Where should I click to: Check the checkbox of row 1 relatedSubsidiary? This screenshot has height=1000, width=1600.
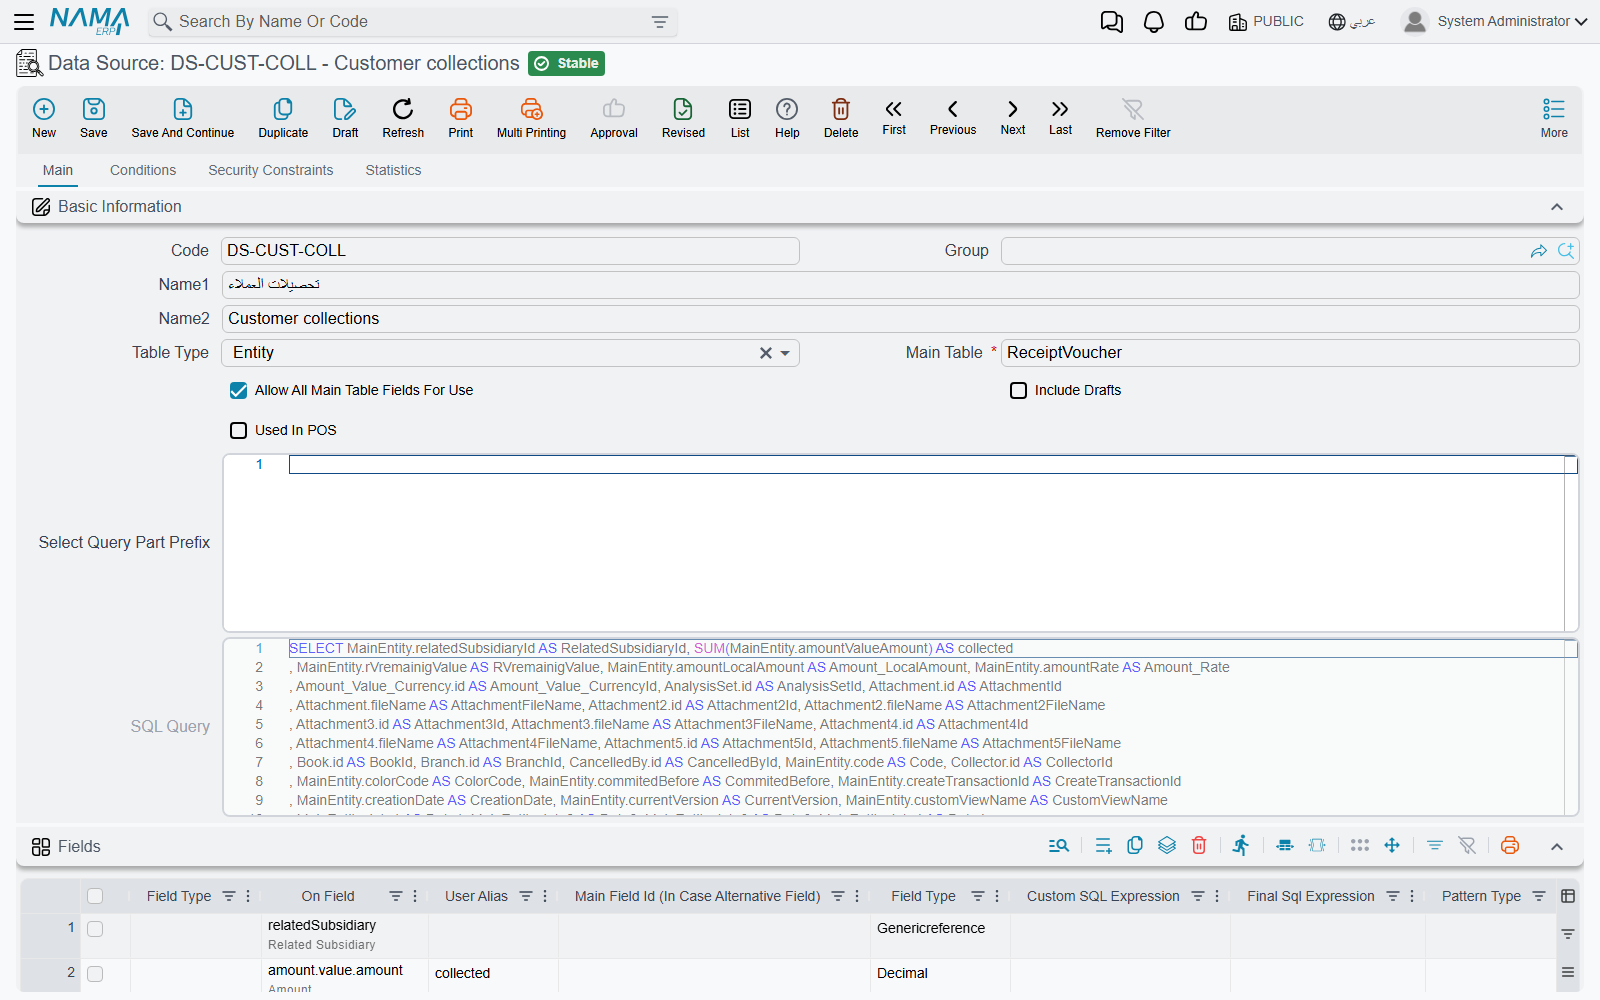[x=95, y=929]
